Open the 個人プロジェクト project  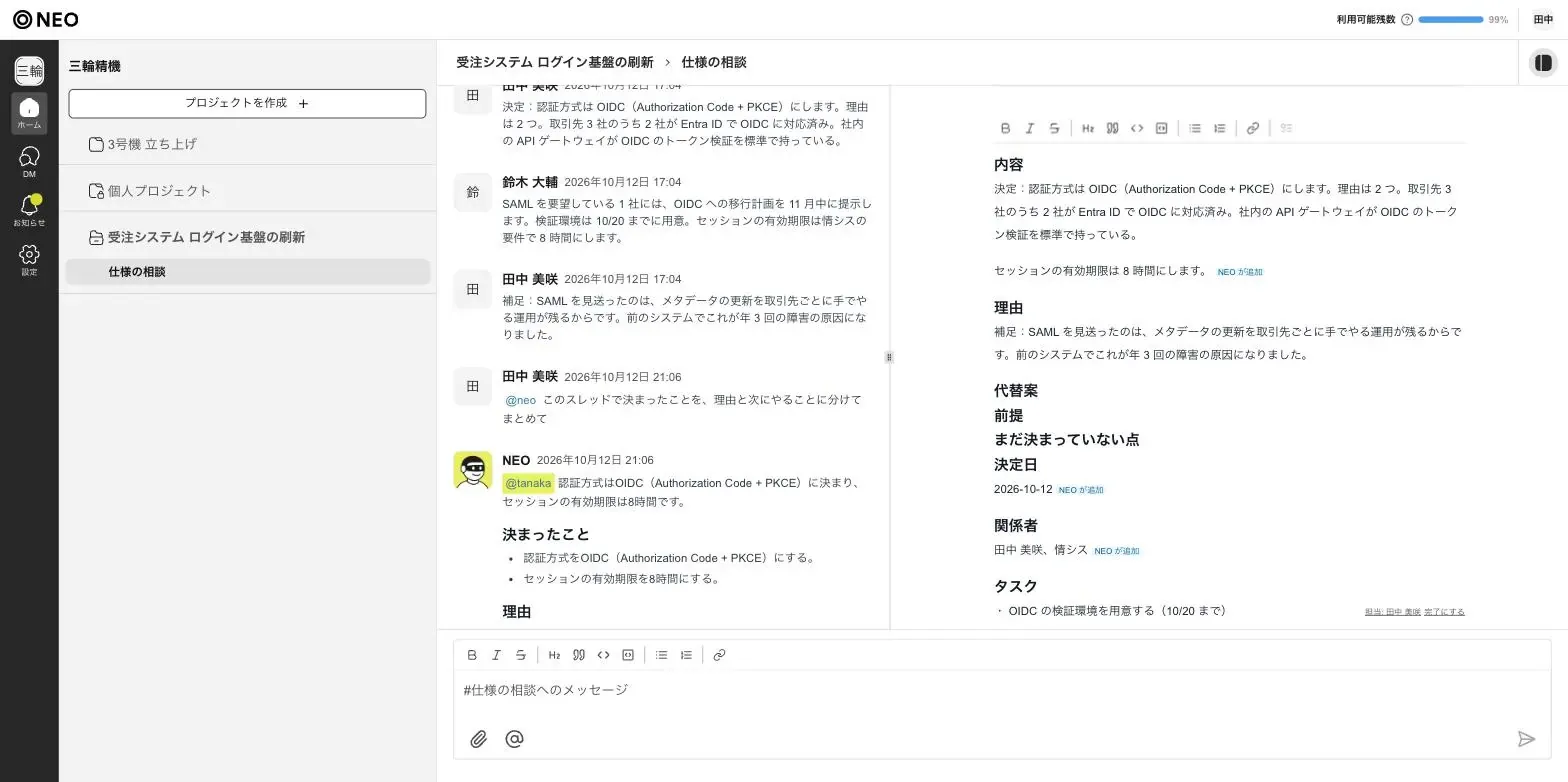coord(247,191)
